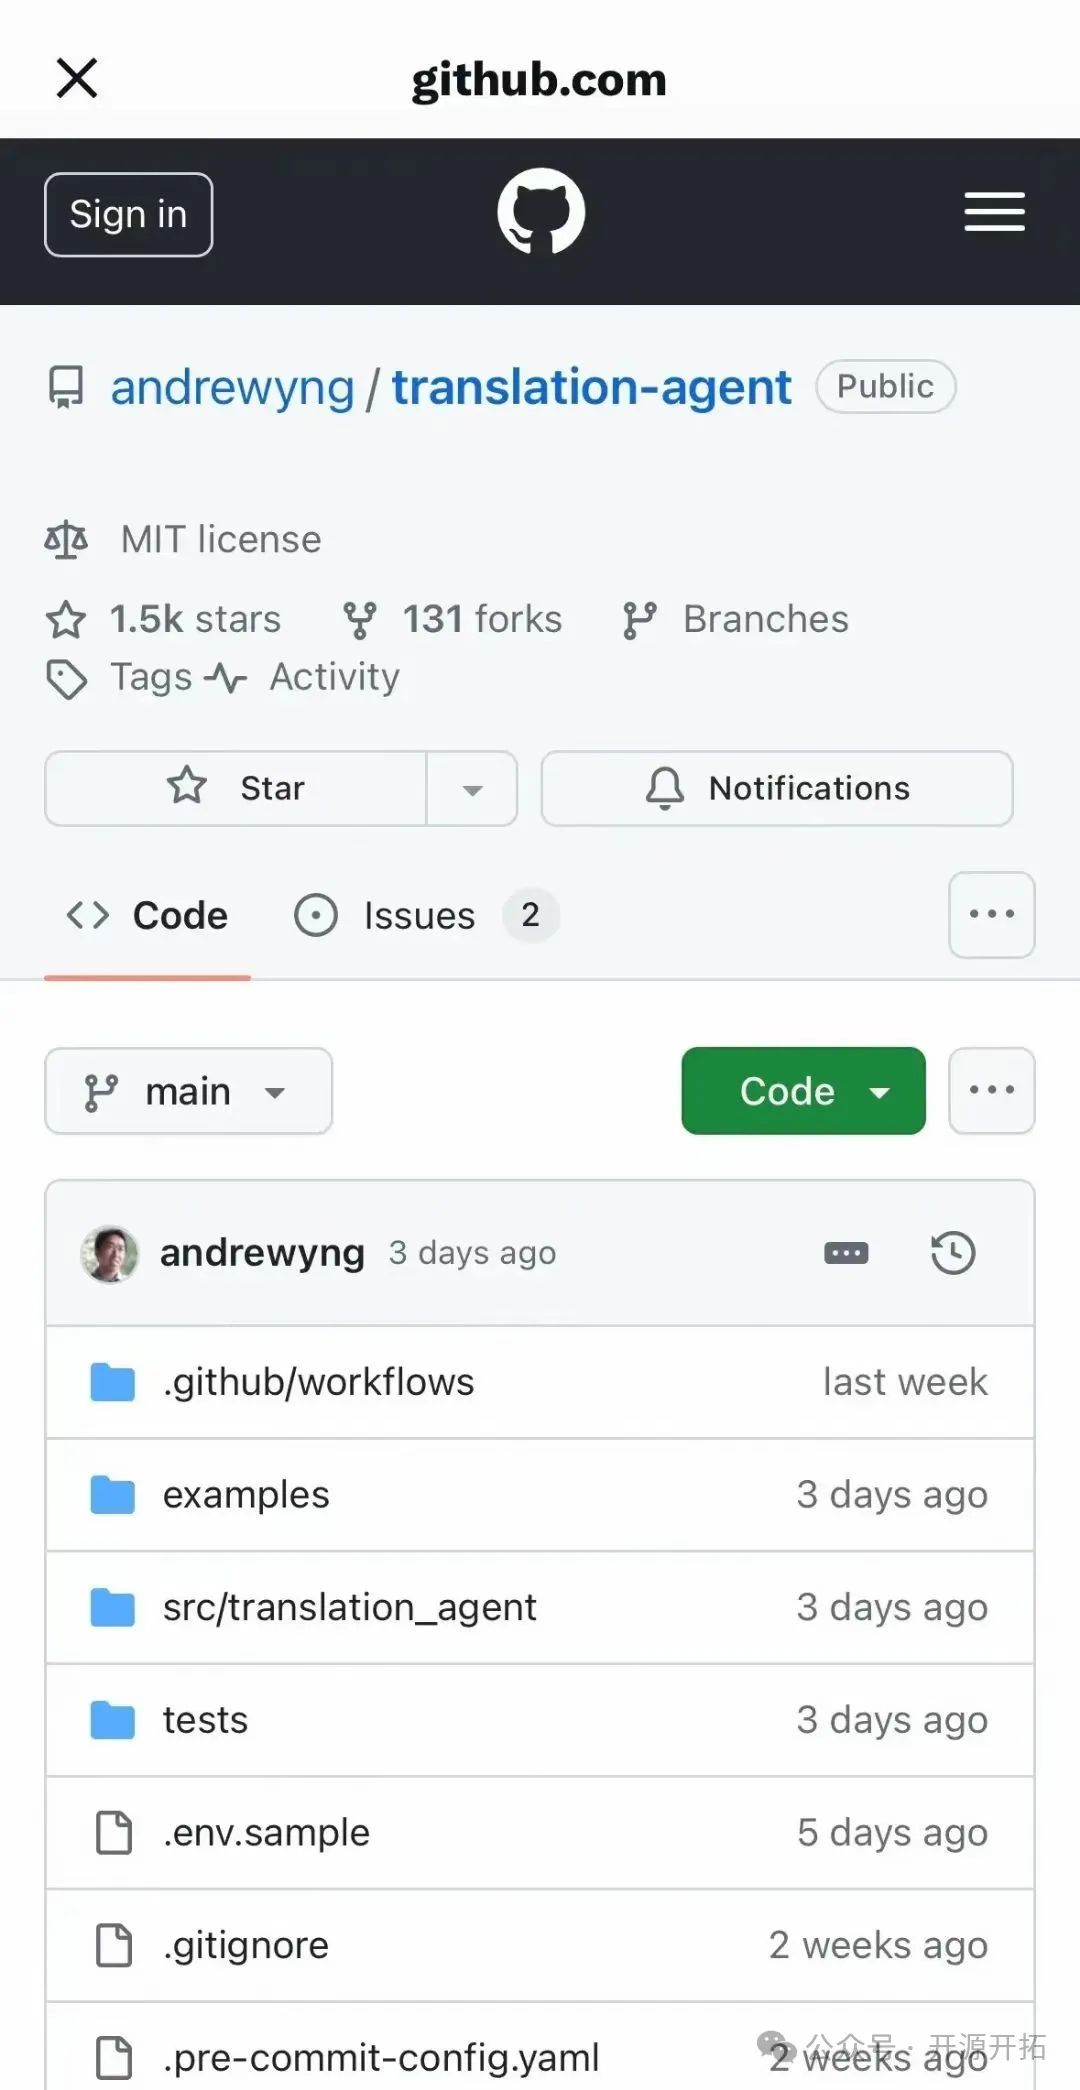Image resolution: width=1080 pixels, height=2090 pixels.
Task: Click the '2 weeks ago' timestamp for .gitignore
Action: [x=878, y=1946]
